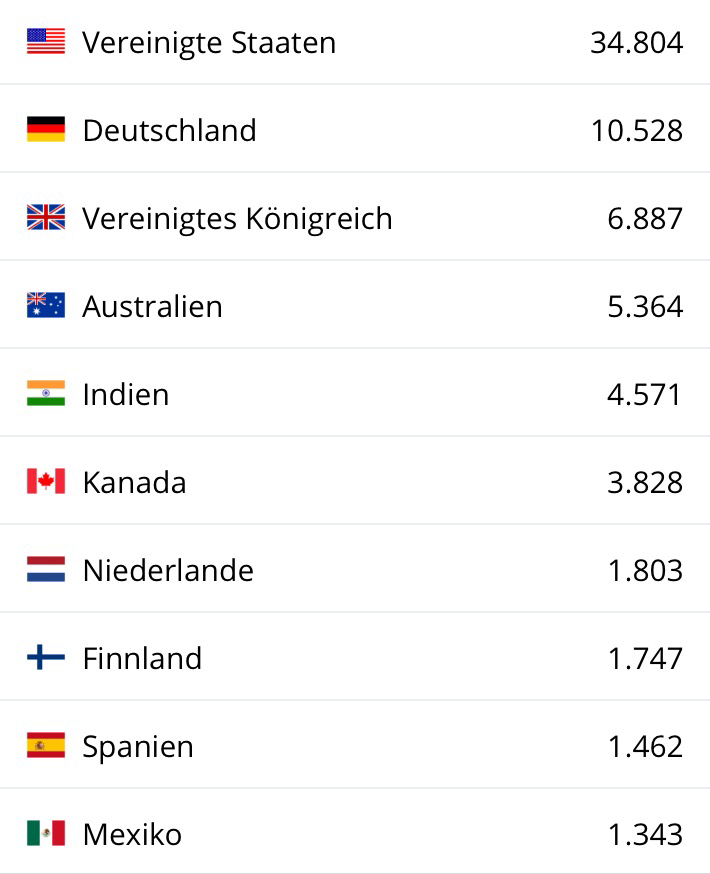This screenshot has height=874, width=710.
Task: Click the United Kingdom flag icon
Action: (46, 217)
